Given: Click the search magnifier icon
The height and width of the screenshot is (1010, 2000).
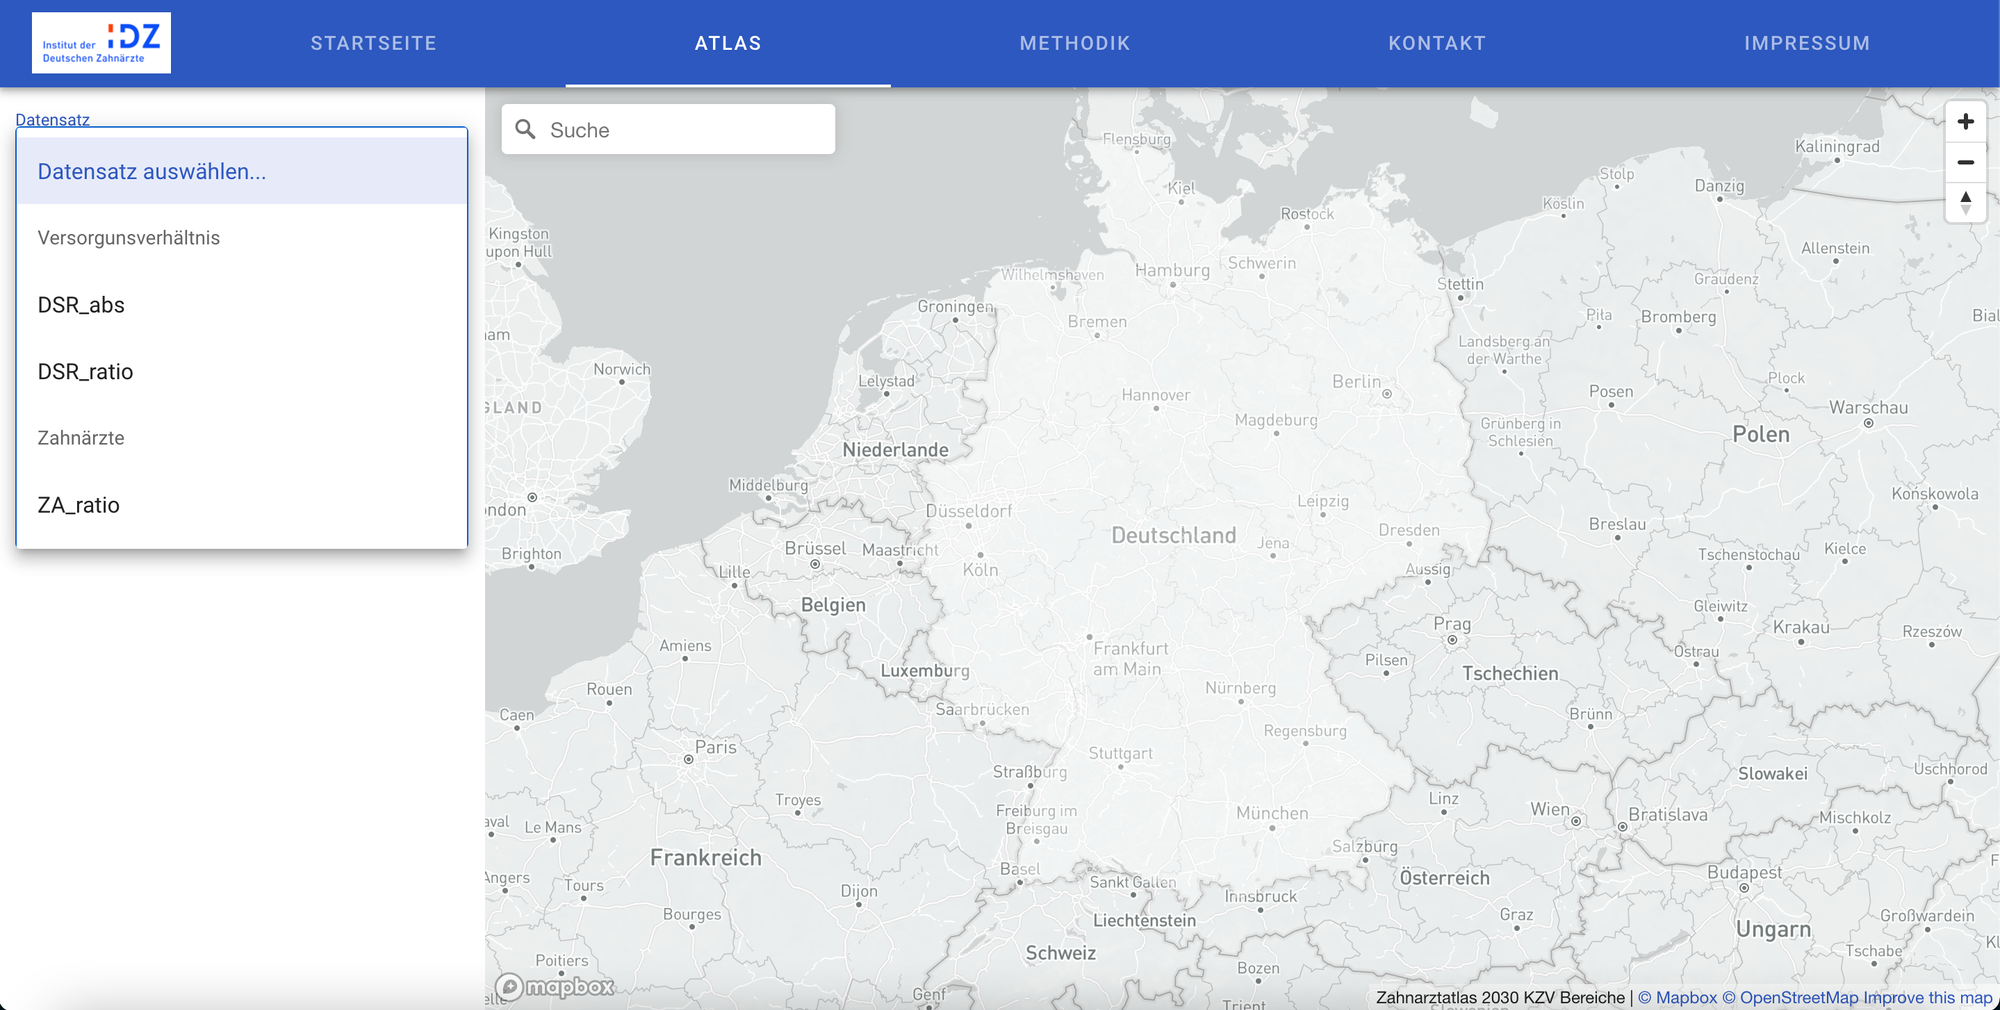Looking at the screenshot, I should (525, 129).
